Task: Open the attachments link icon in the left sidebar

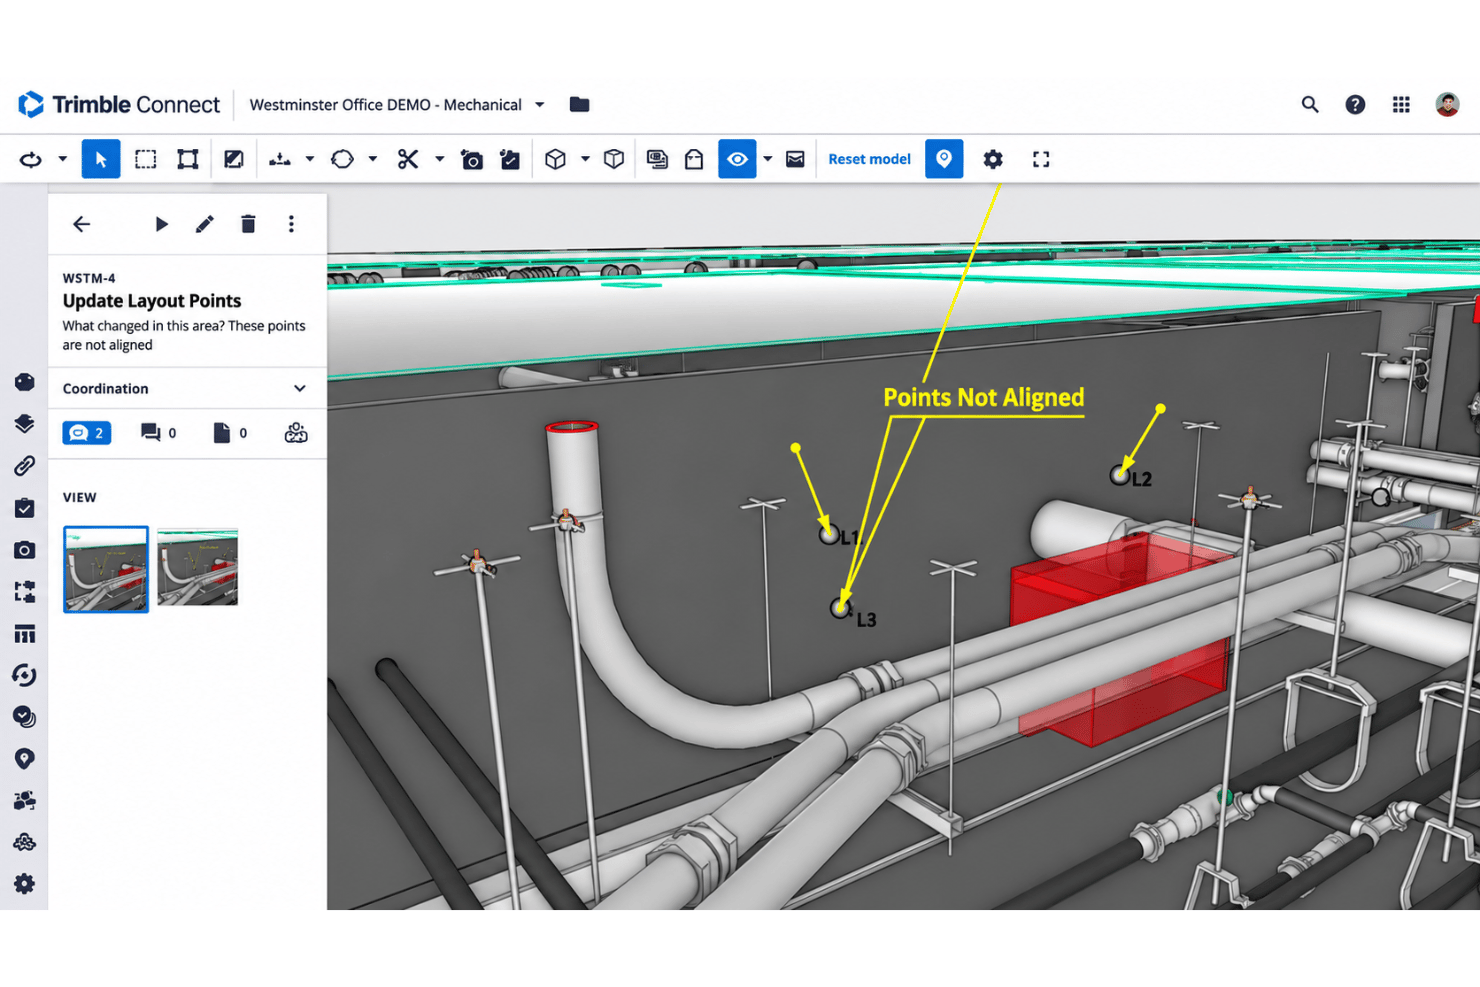Action: pos(25,466)
